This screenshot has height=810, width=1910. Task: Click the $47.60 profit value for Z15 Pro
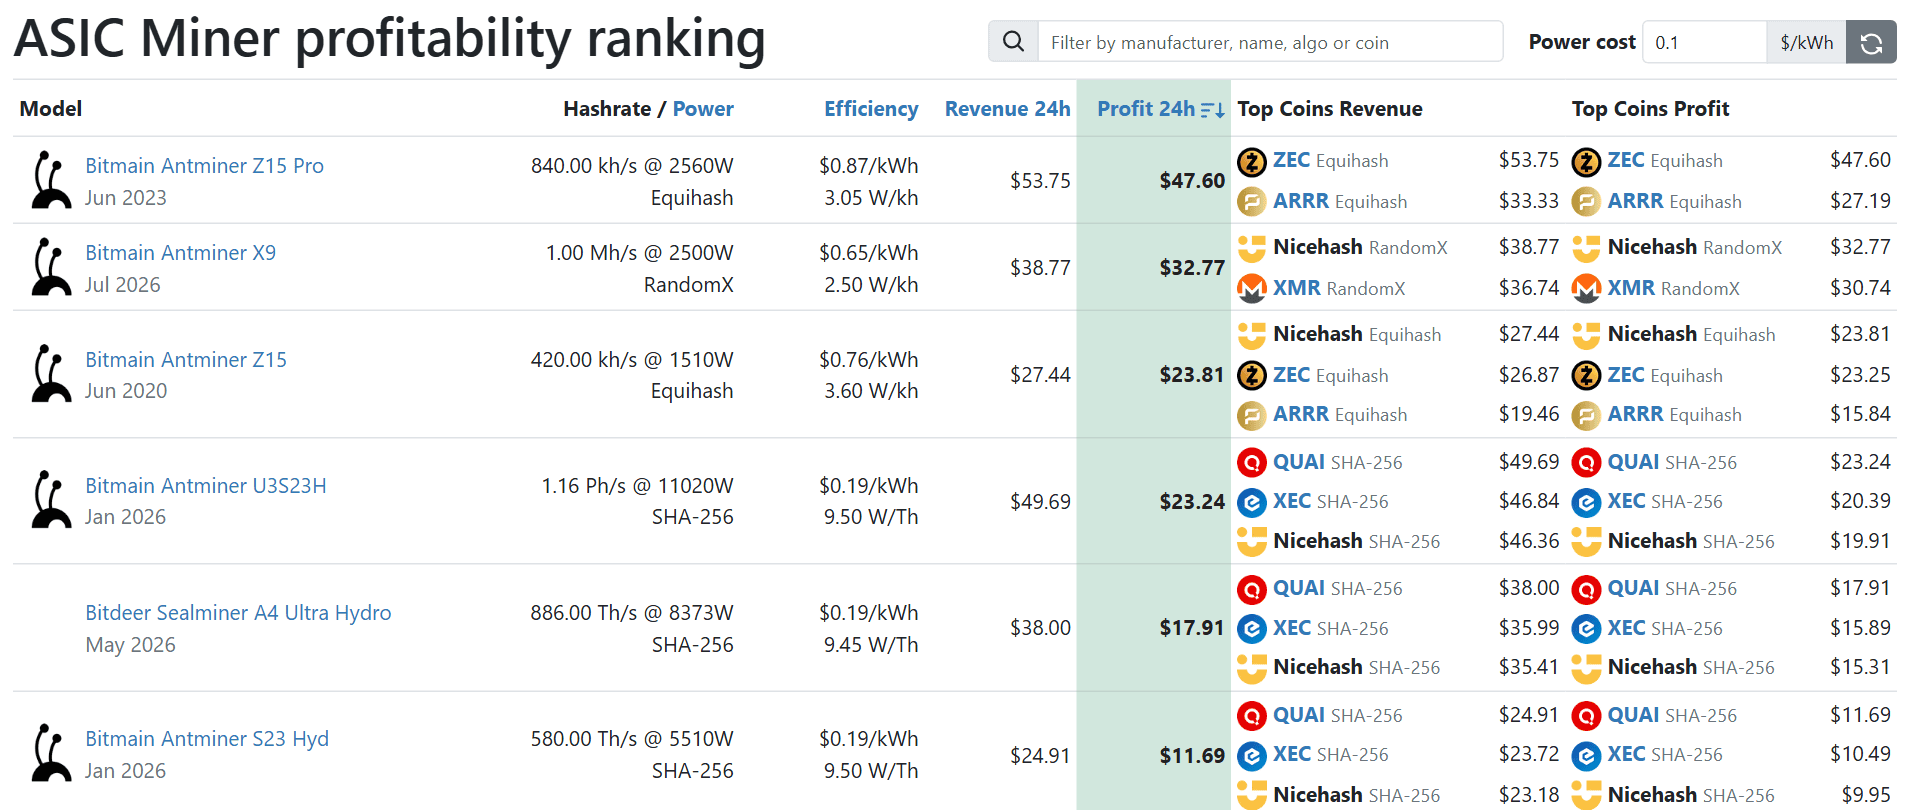(x=1192, y=181)
